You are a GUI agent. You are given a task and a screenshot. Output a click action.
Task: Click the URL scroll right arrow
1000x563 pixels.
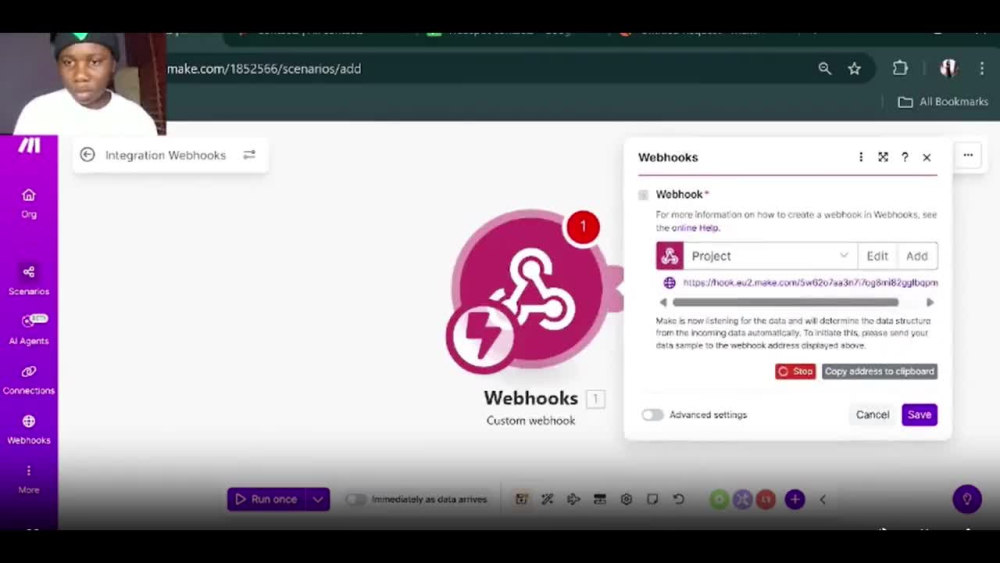click(930, 302)
